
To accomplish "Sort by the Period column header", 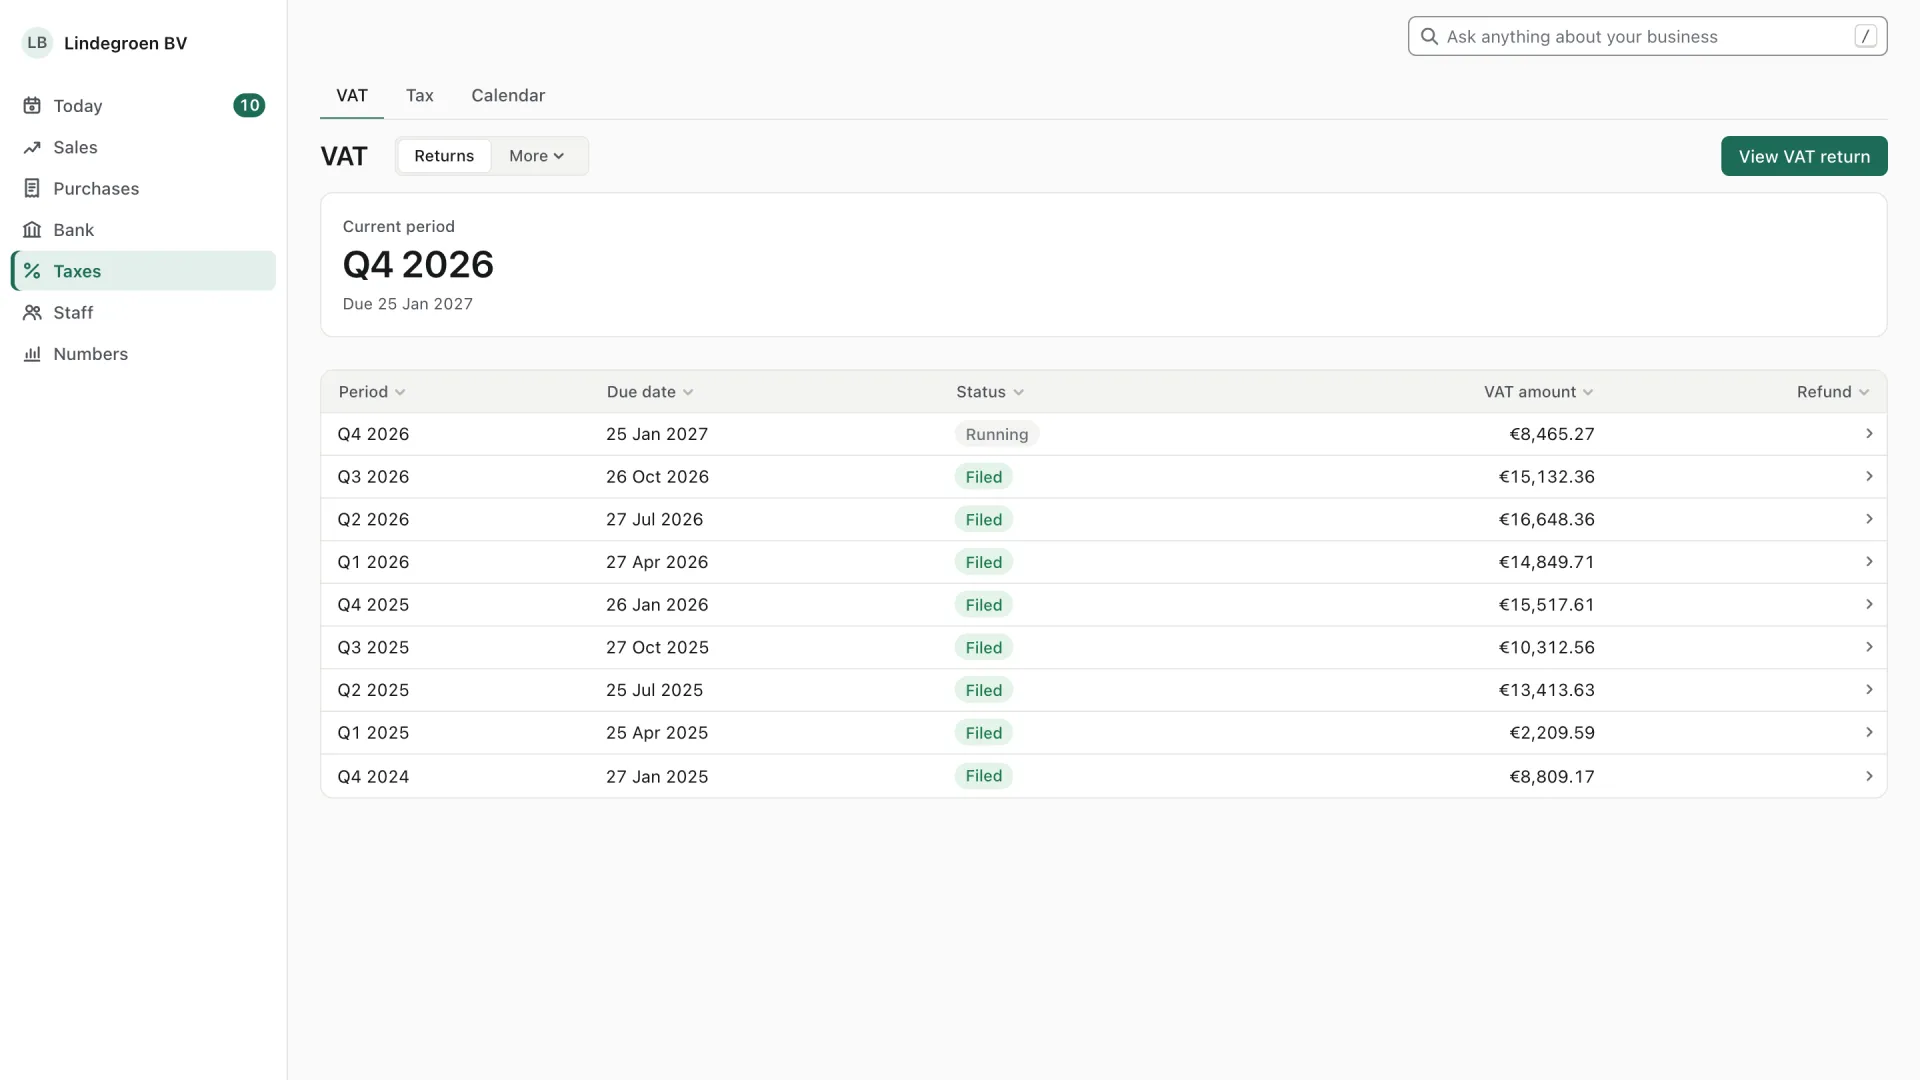I will coord(372,392).
